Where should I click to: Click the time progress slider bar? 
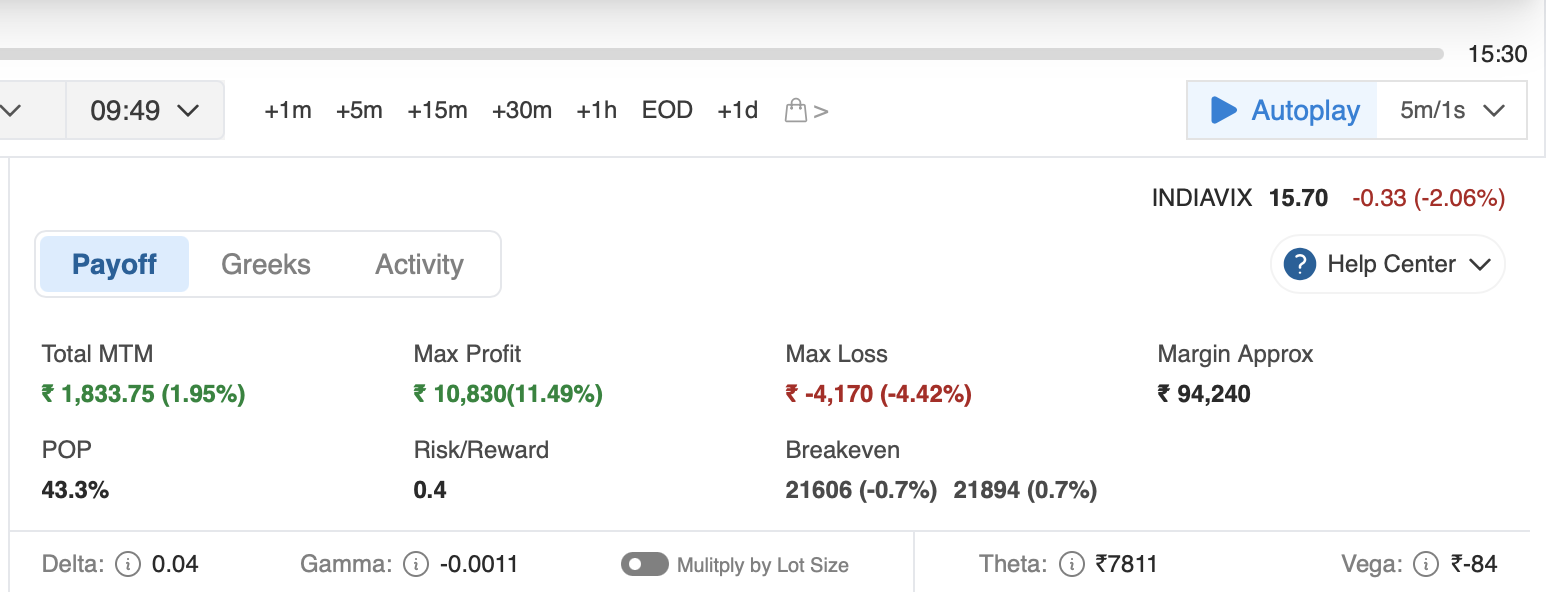[720, 54]
